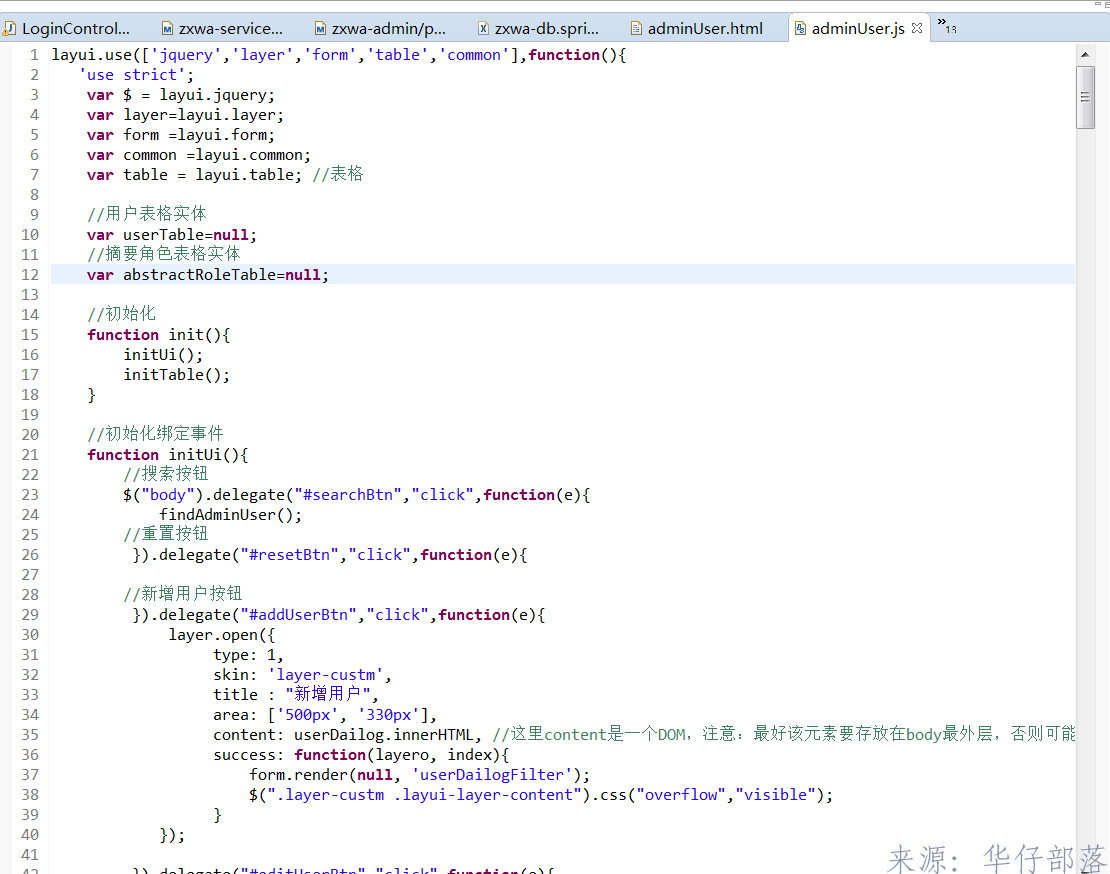Click the highlighted line 'var abstractRoleTable=null;'

[208, 275]
